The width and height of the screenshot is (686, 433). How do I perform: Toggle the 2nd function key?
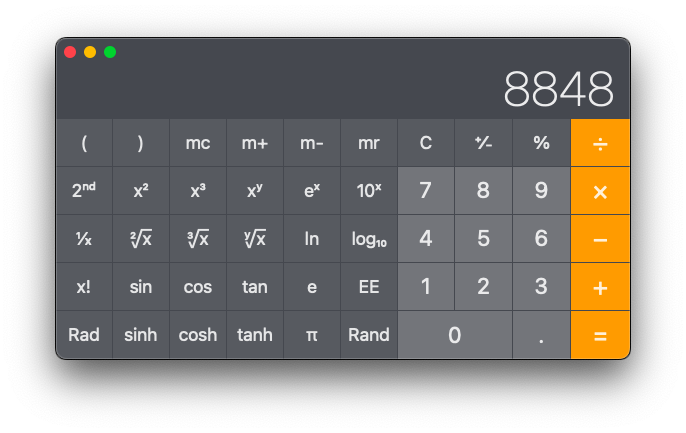(x=84, y=191)
